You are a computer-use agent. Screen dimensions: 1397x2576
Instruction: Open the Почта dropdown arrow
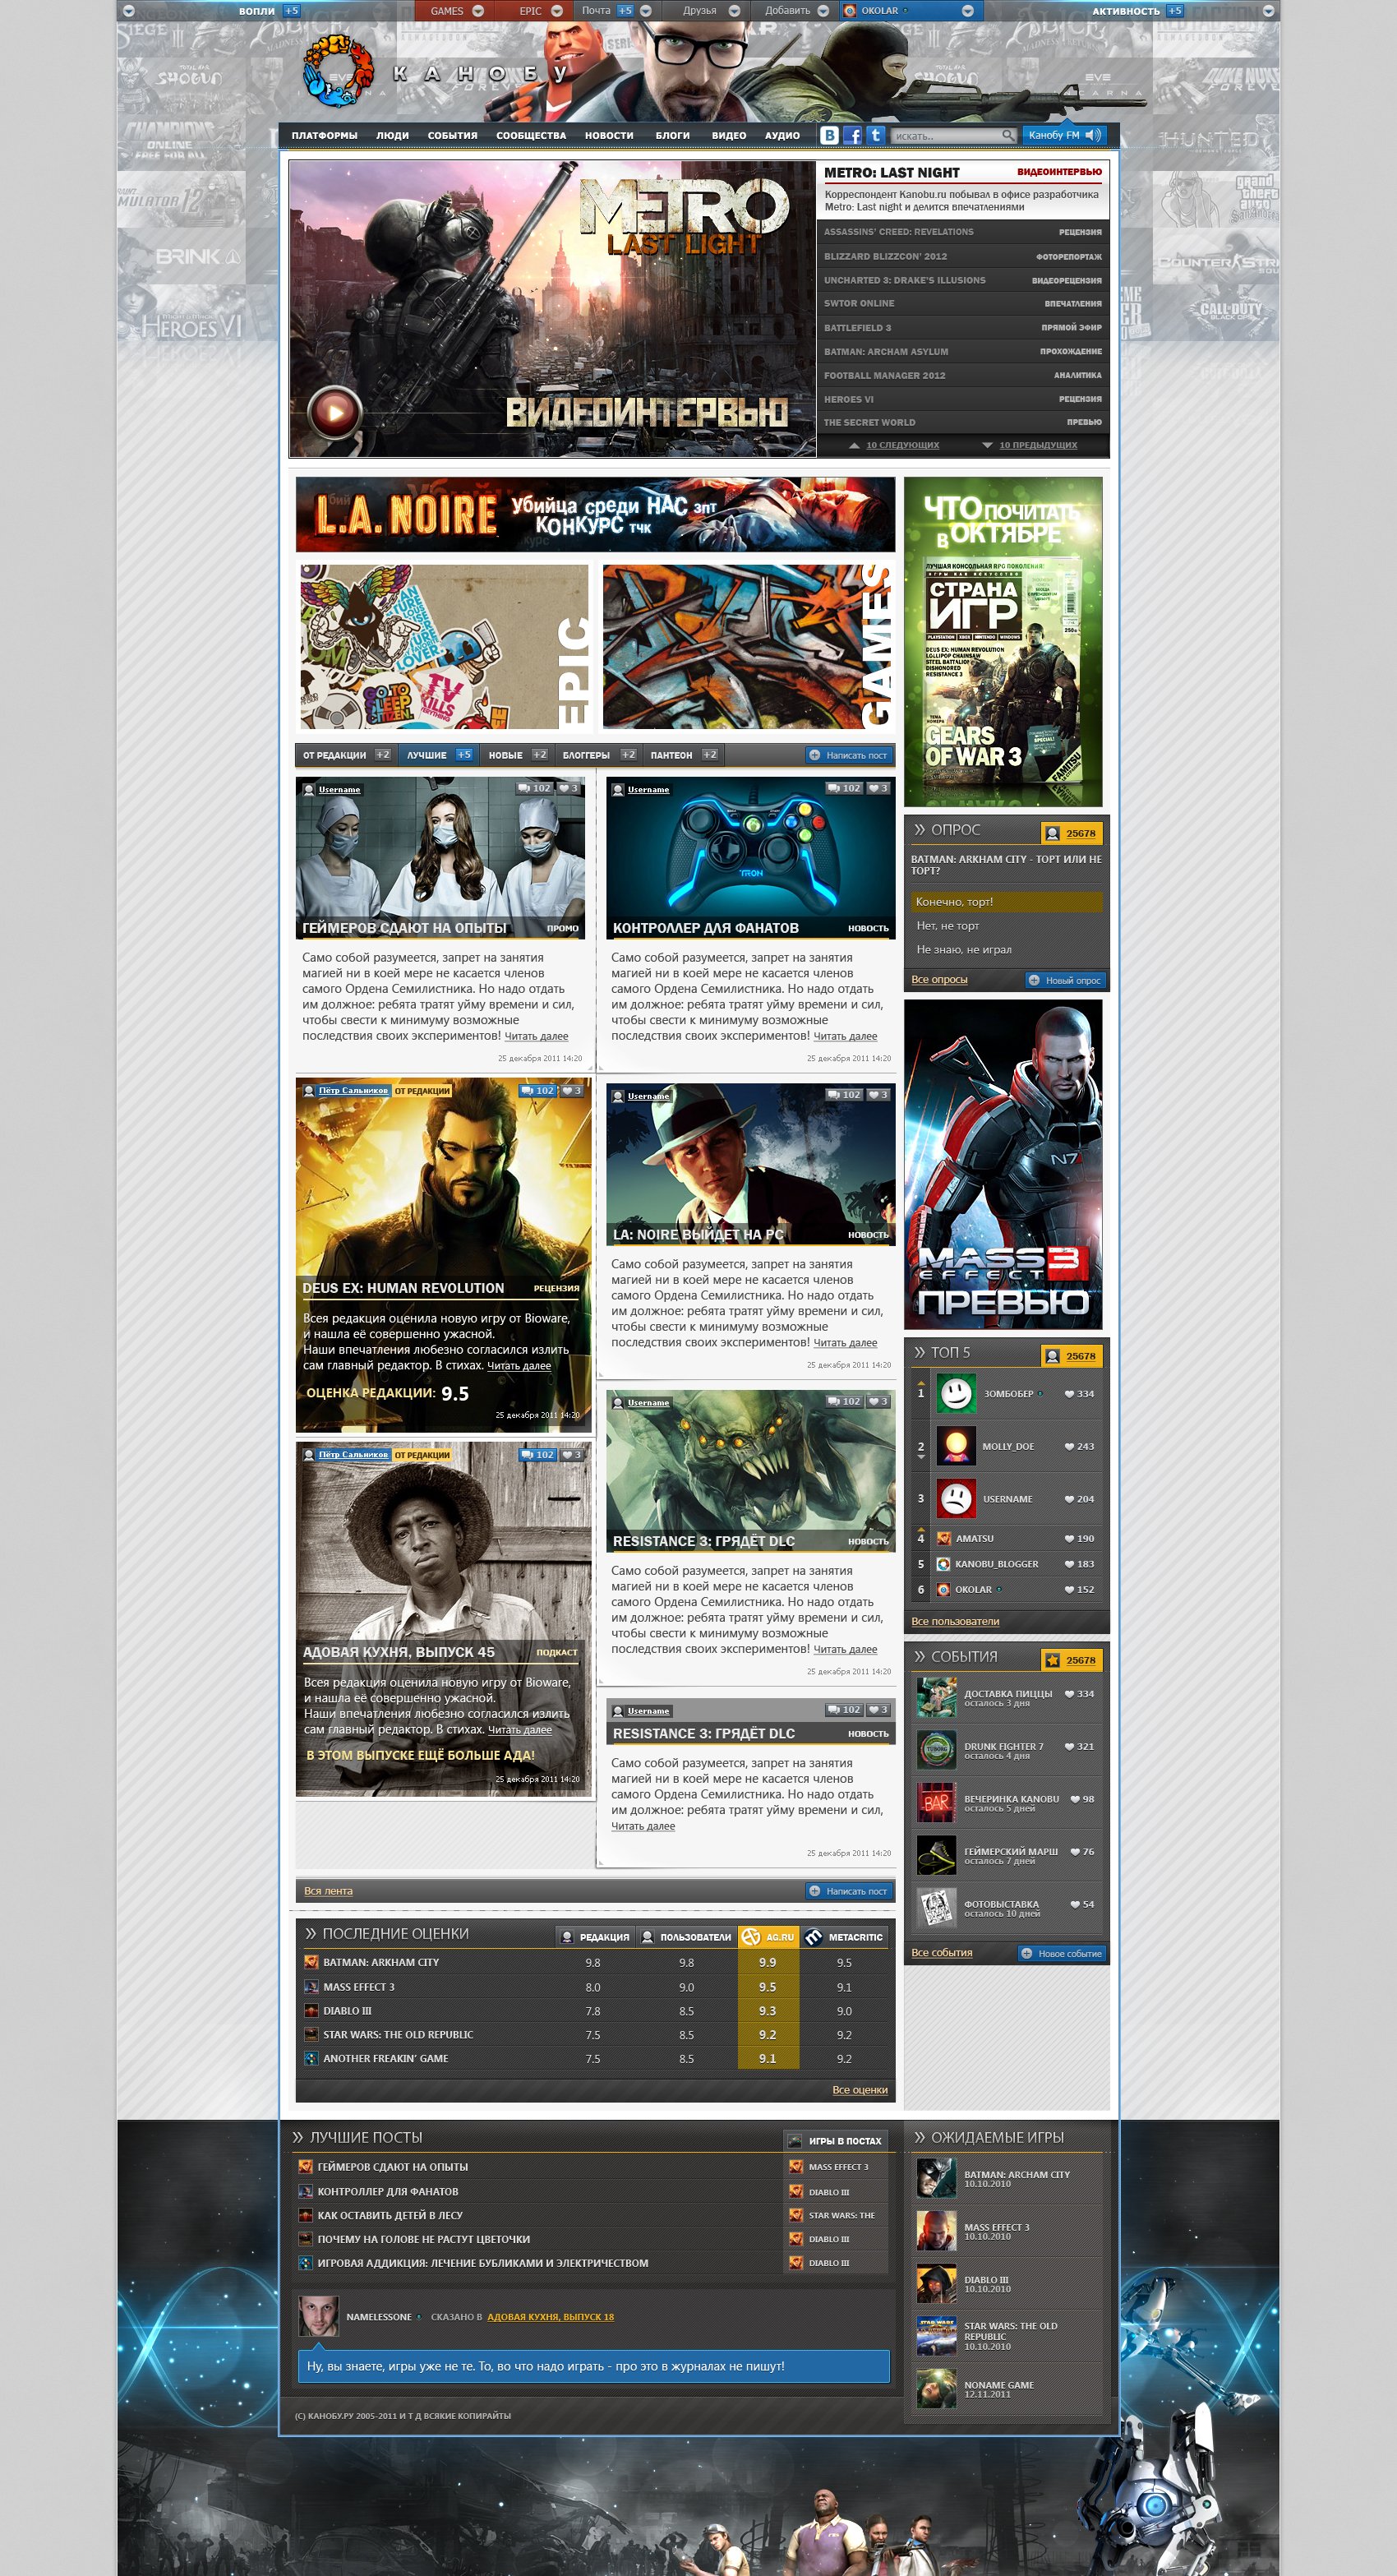(646, 11)
